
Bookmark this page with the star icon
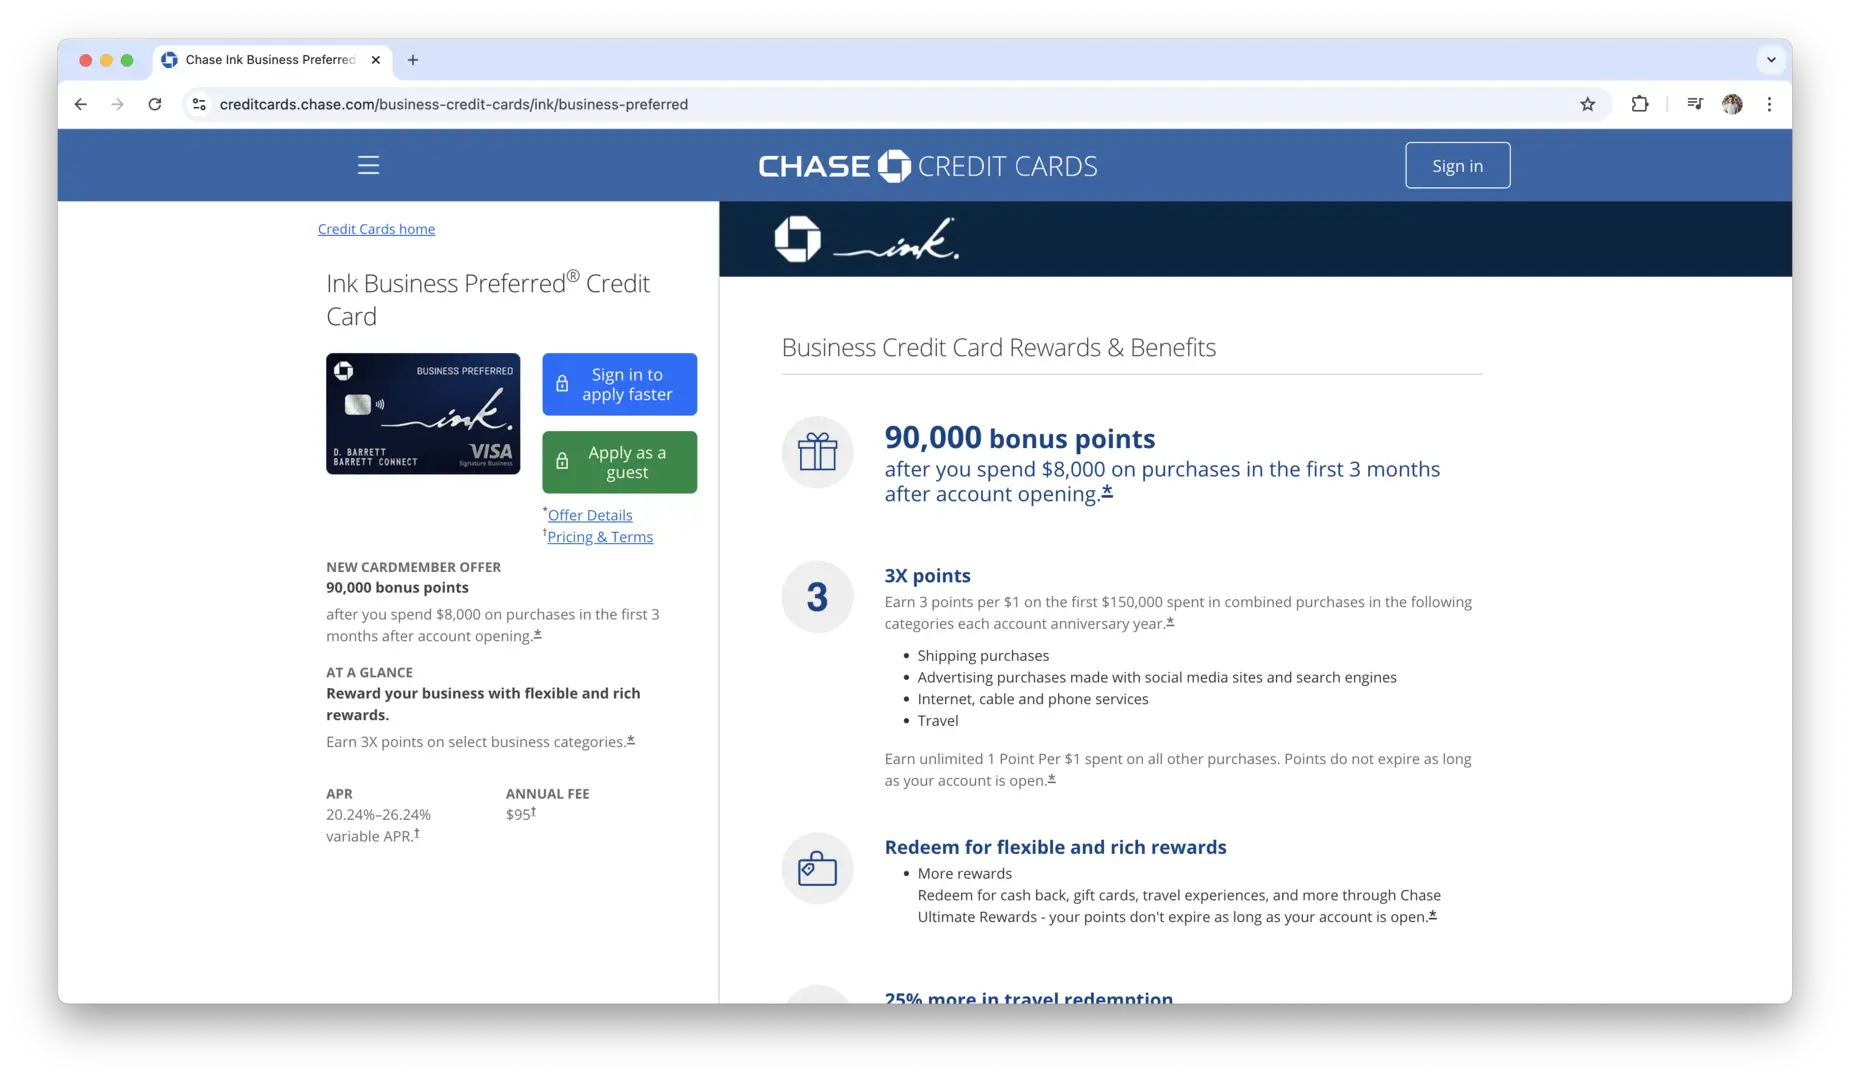(1587, 104)
